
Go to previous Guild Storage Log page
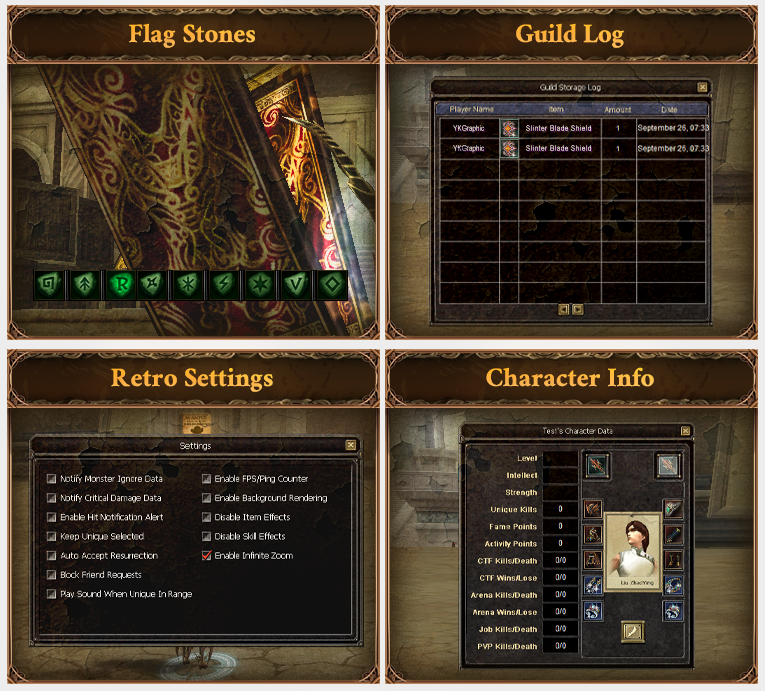click(564, 309)
